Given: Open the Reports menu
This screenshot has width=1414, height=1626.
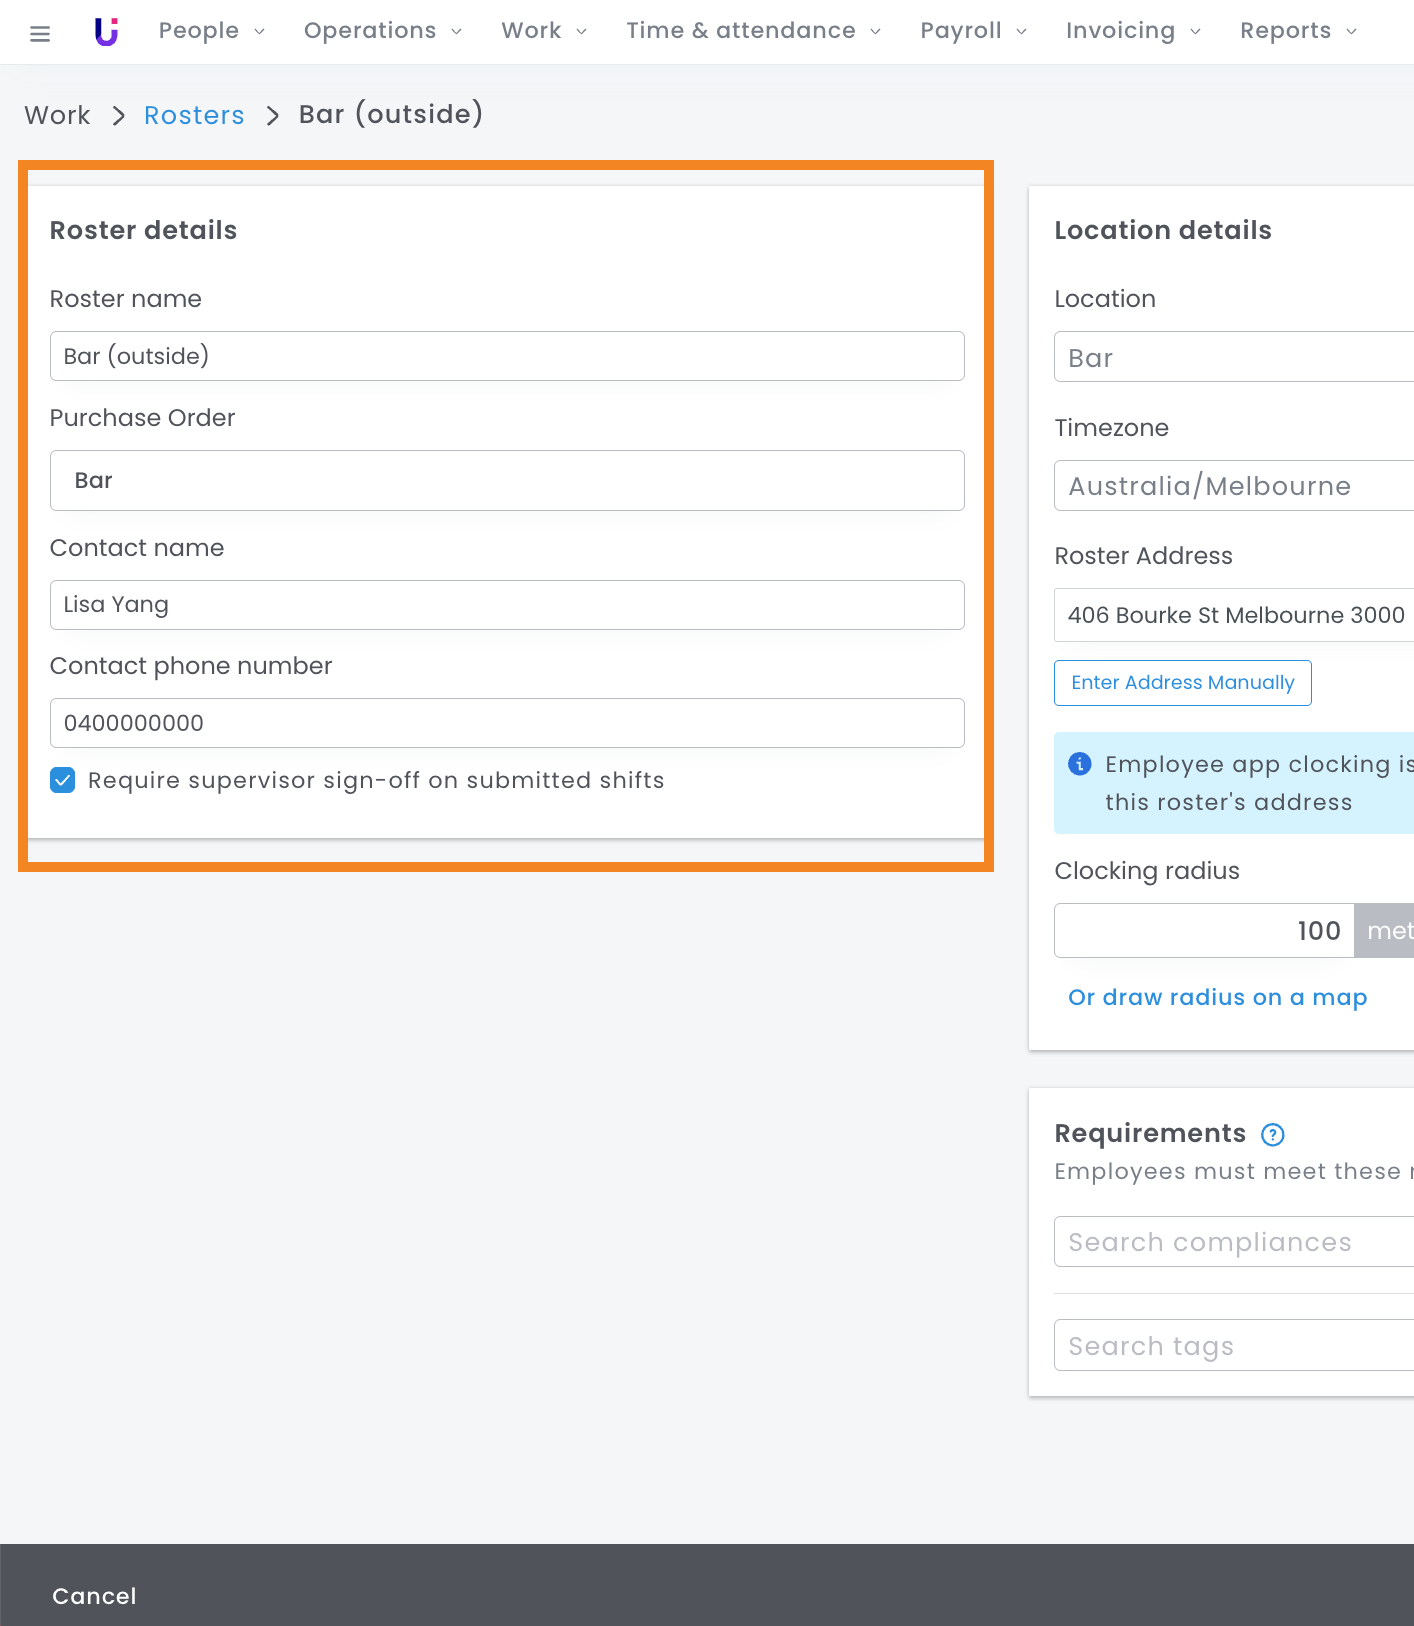Looking at the screenshot, I should (x=1297, y=31).
